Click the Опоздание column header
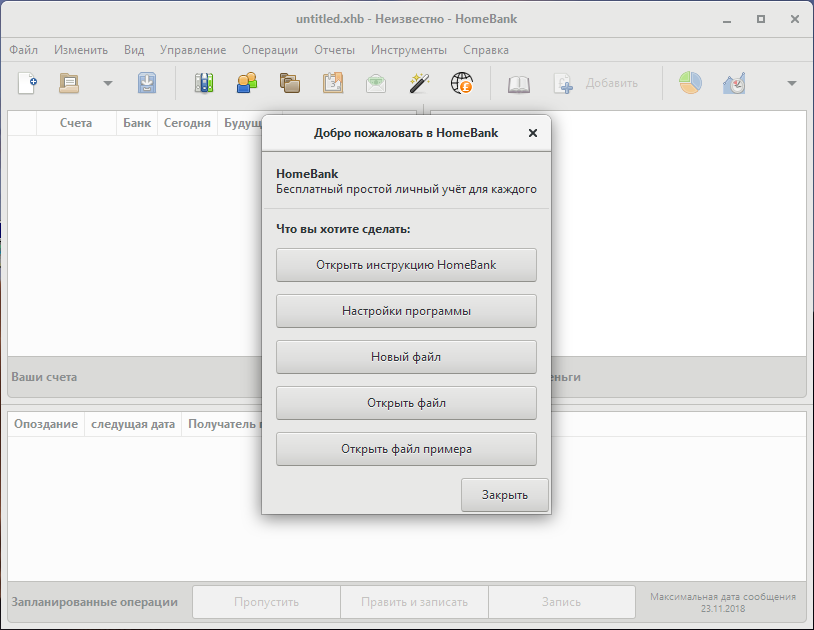The image size is (814, 630). tap(46, 424)
